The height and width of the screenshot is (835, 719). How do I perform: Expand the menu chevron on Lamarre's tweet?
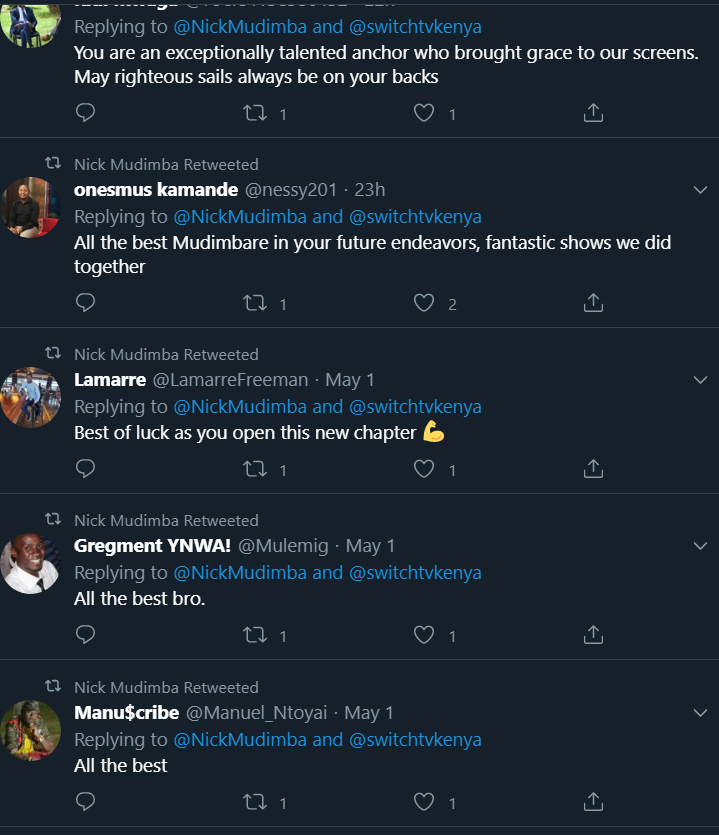pos(701,379)
